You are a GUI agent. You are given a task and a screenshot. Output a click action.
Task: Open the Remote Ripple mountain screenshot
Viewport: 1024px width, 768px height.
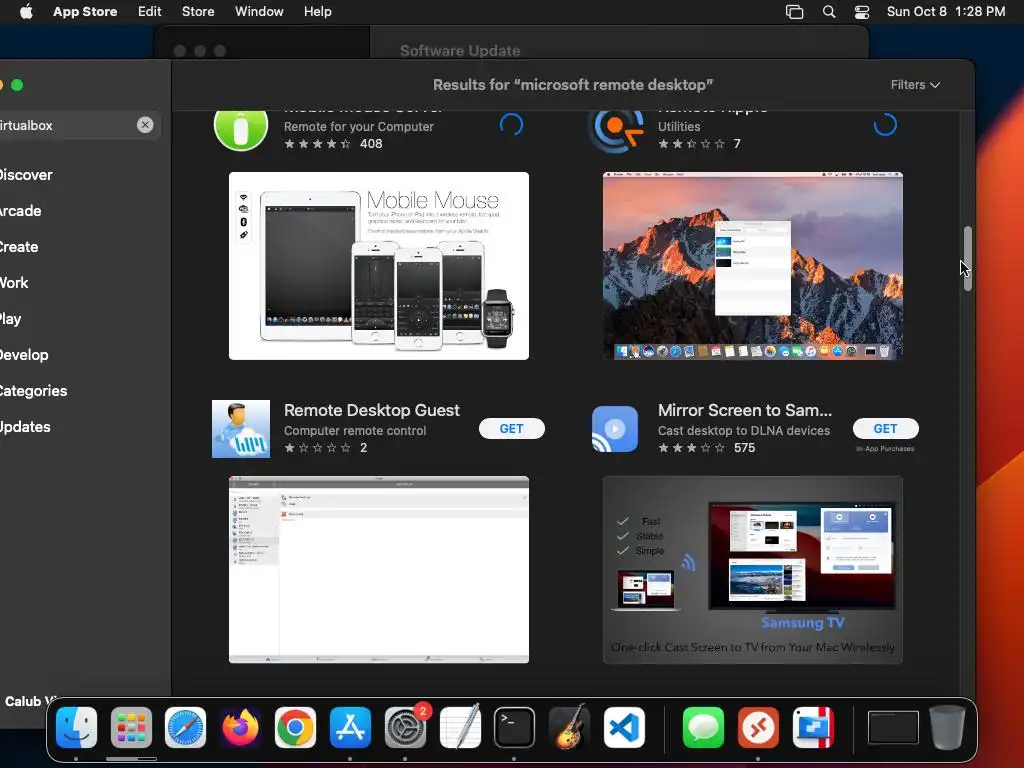pos(753,266)
